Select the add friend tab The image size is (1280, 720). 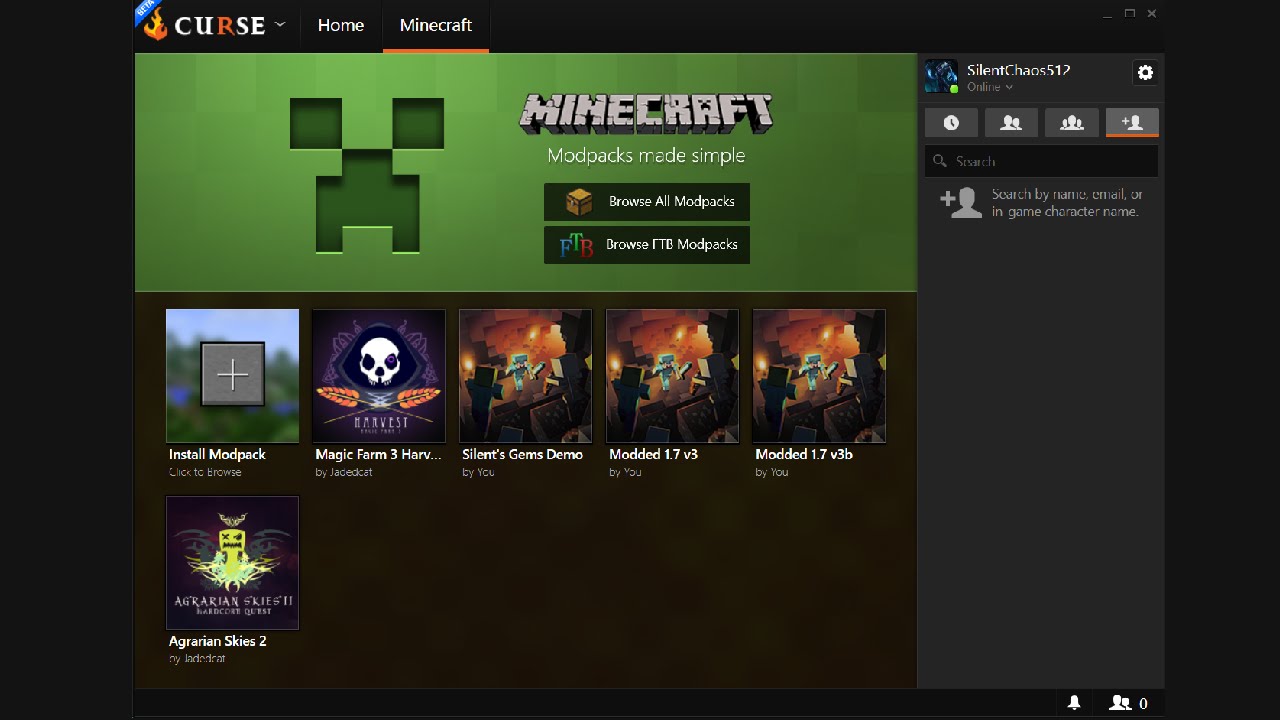click(1132, 122)
